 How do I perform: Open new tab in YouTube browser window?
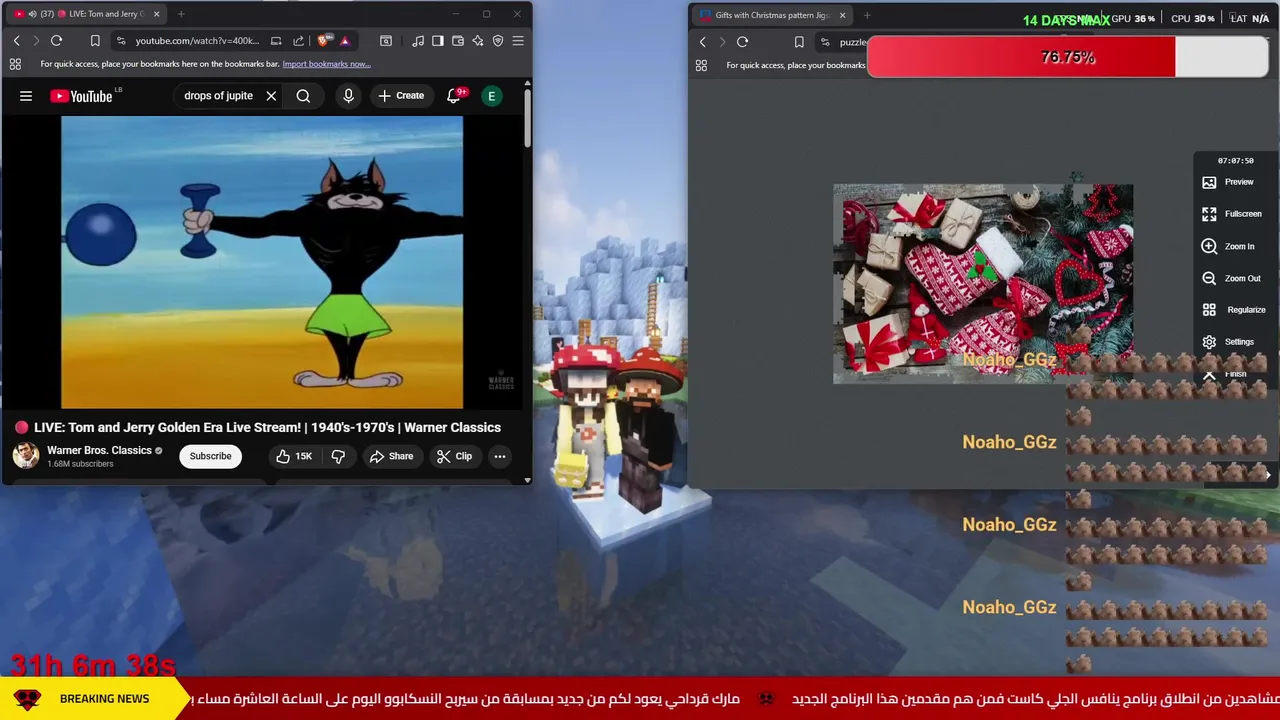coord(181,14)
